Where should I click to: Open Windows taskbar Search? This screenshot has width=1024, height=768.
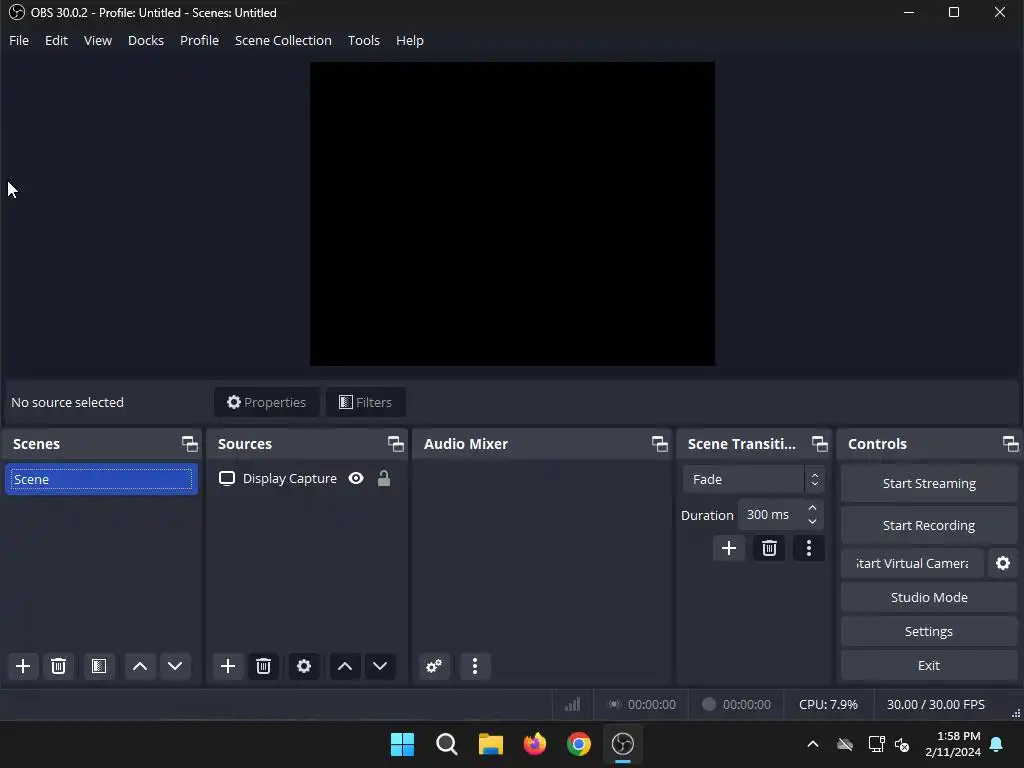point(447,744)
